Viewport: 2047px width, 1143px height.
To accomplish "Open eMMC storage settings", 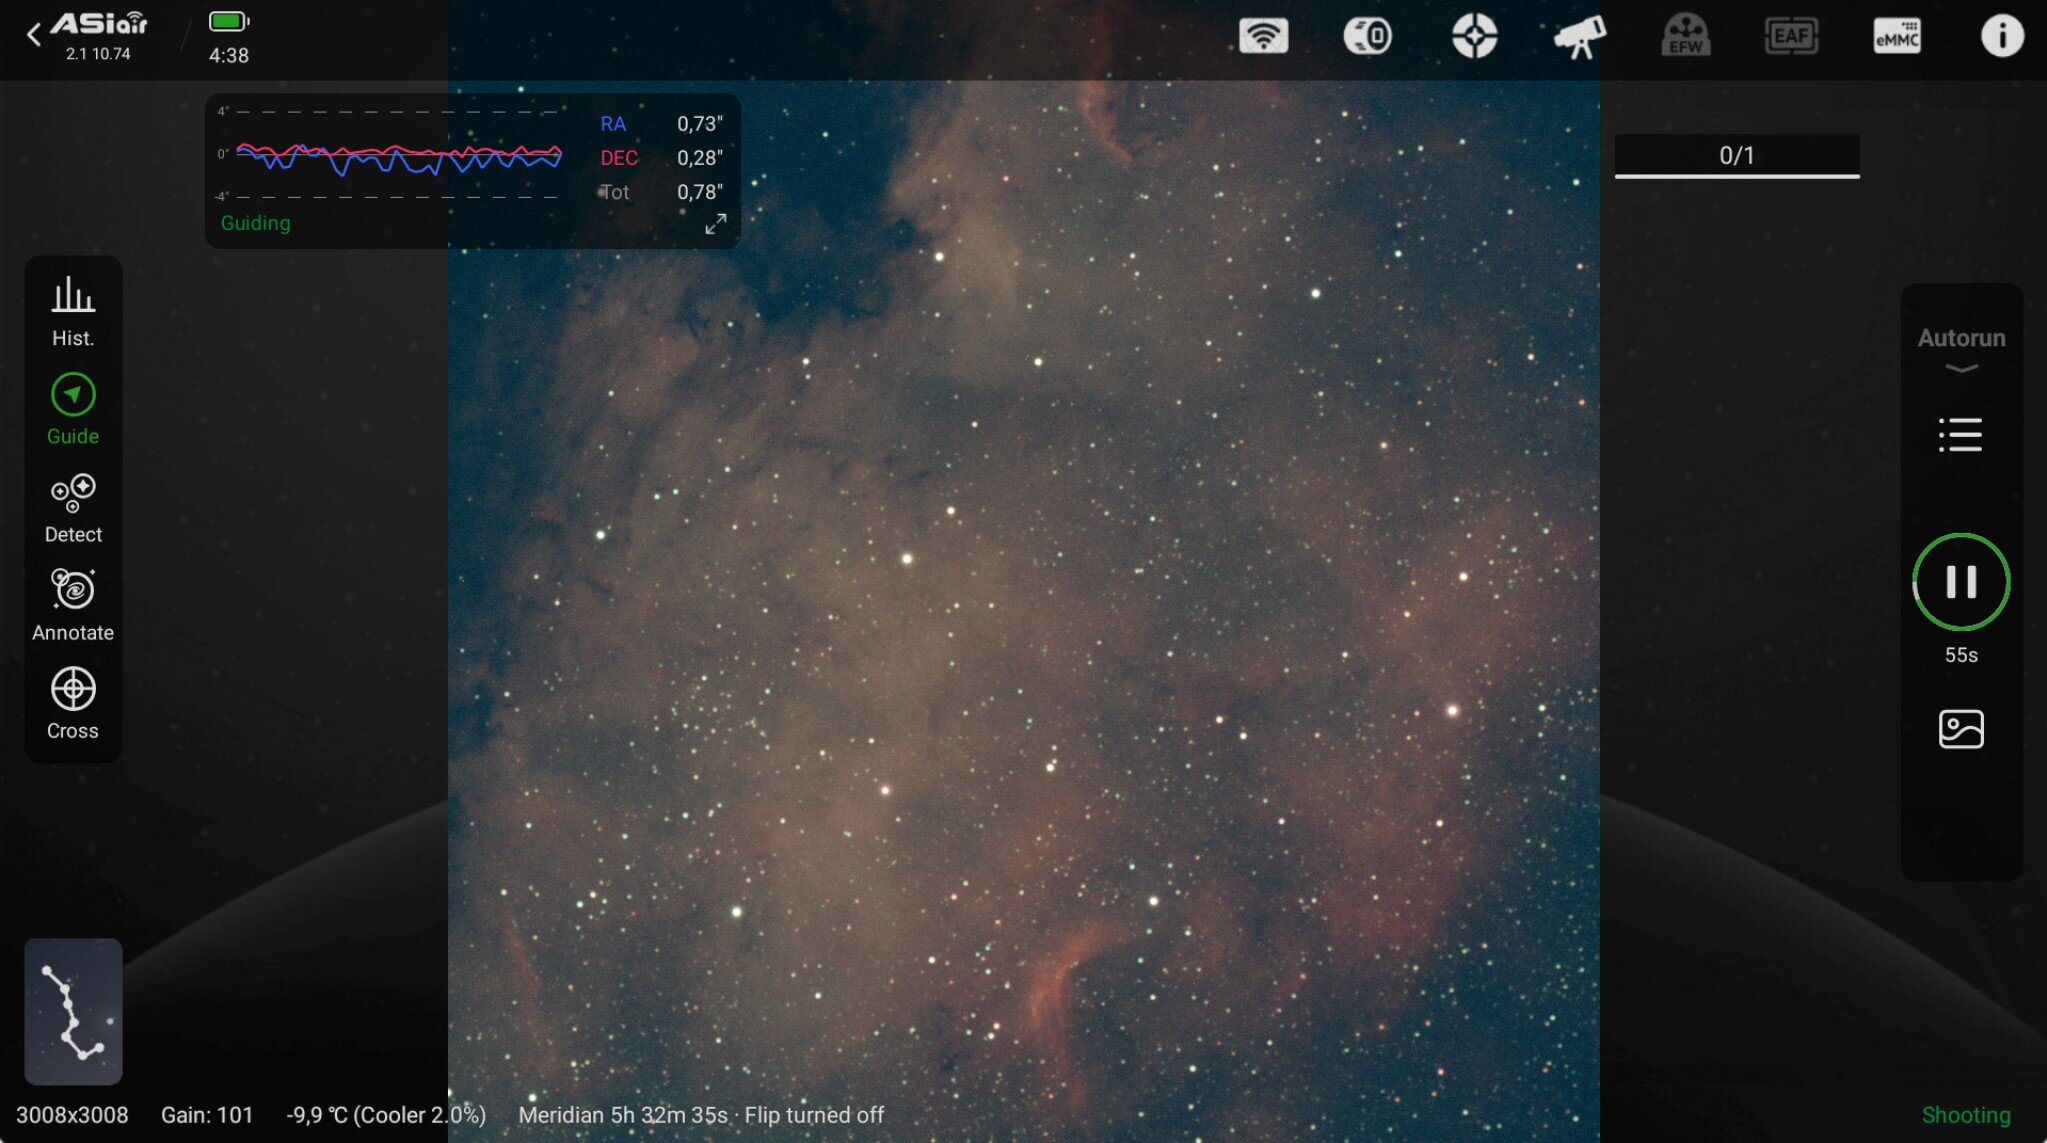I will click(1896, 37).
